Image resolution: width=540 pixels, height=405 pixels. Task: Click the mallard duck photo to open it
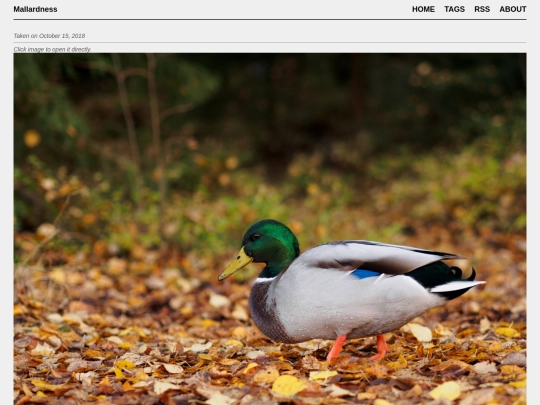pyautogui.click(x=270, y=229)
